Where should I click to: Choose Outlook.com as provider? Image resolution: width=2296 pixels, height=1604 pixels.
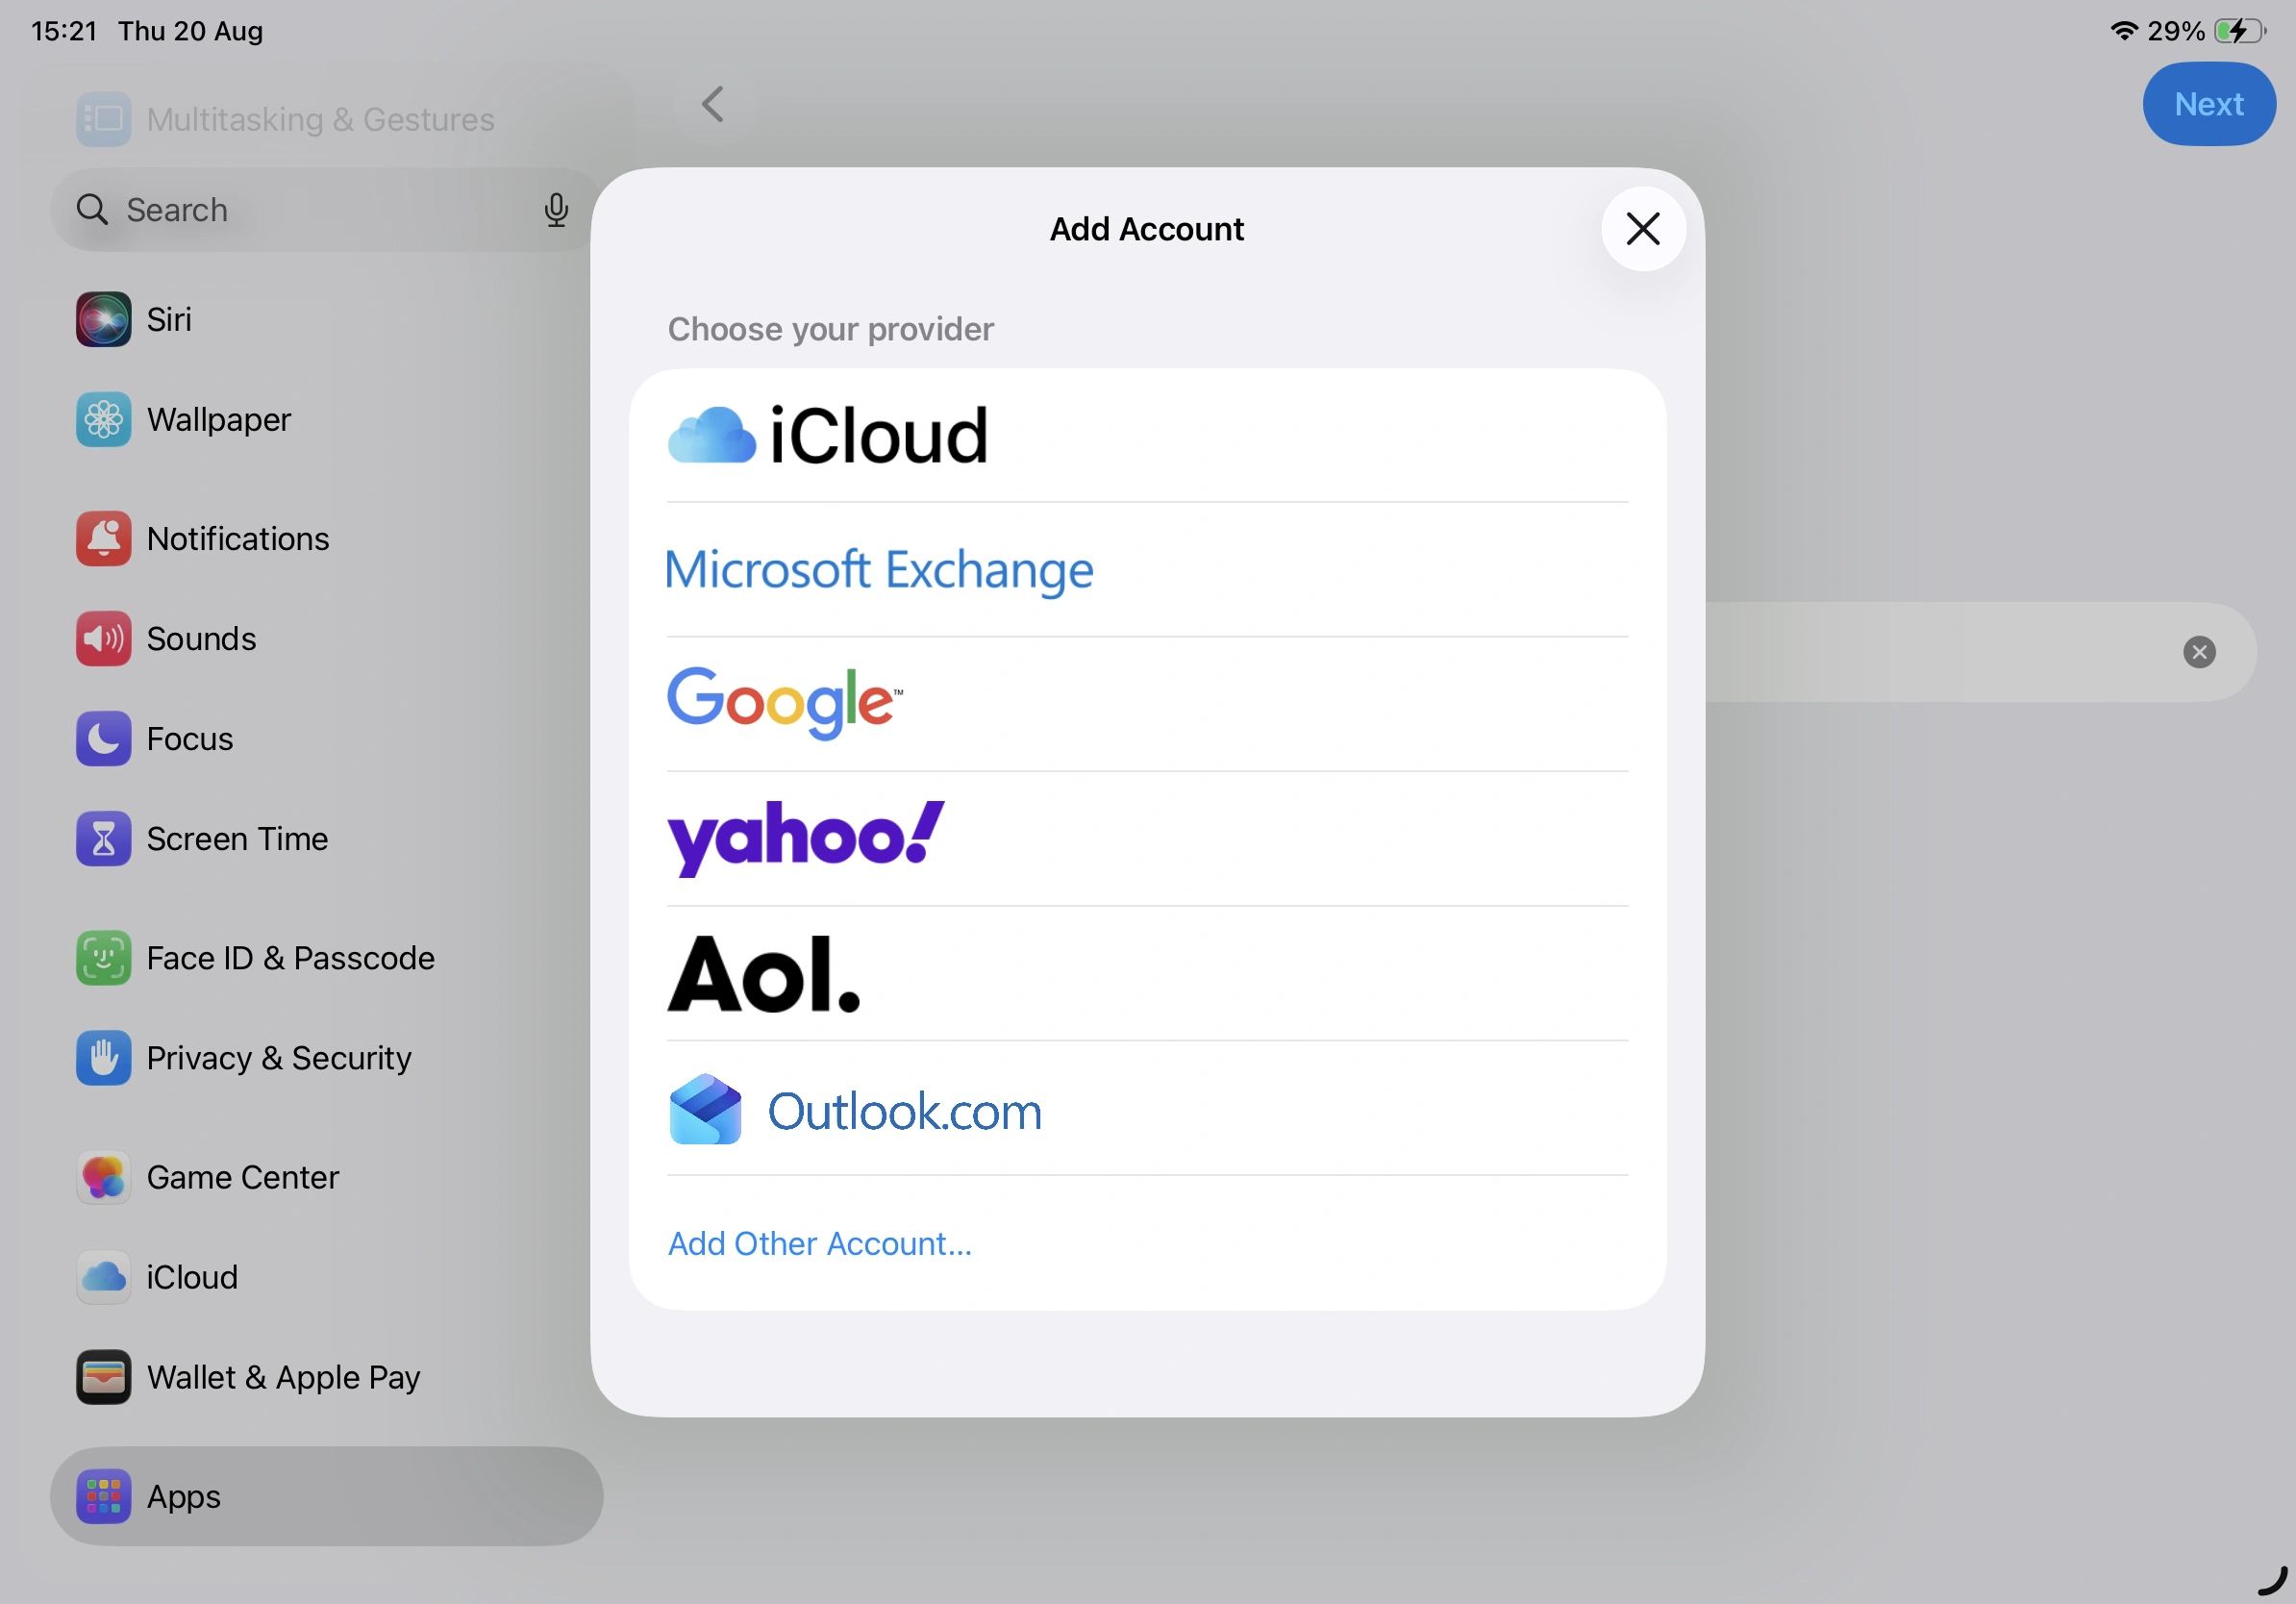coord(1147,1109)
